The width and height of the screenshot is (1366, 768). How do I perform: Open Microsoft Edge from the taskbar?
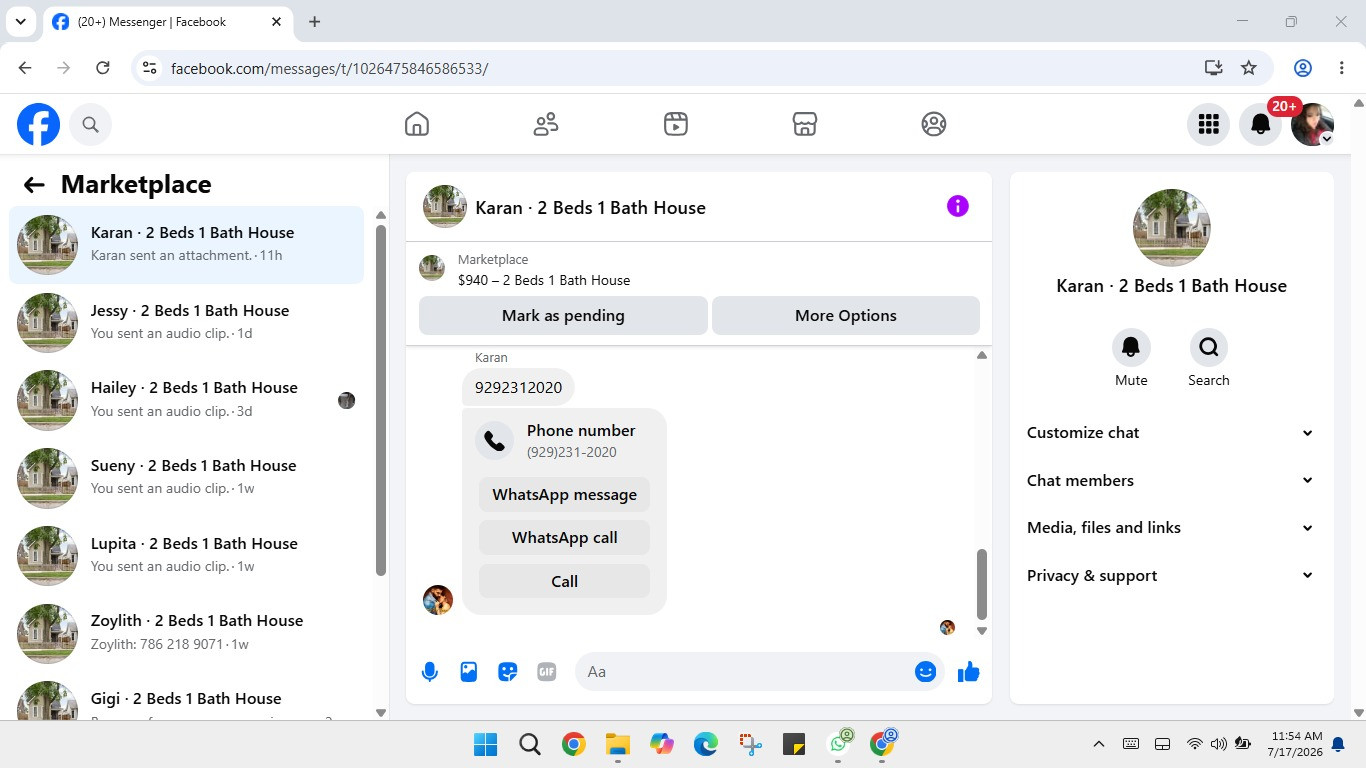tap(706, 744)
